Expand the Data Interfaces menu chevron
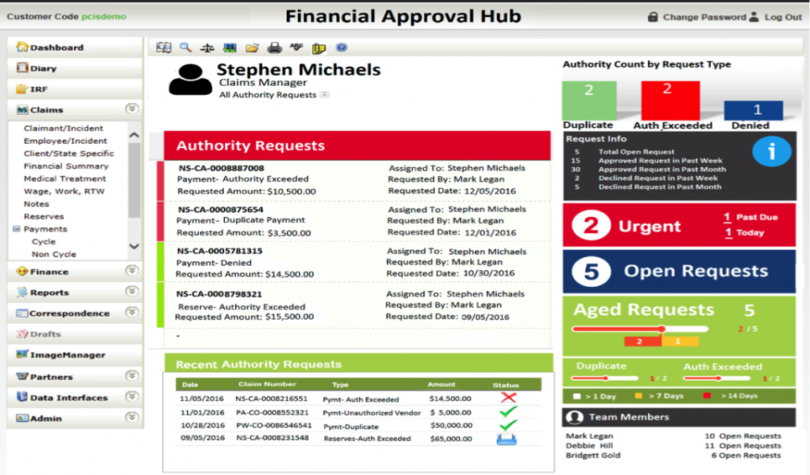This screenshot has width=810, height=475. [x=132, y=396]
